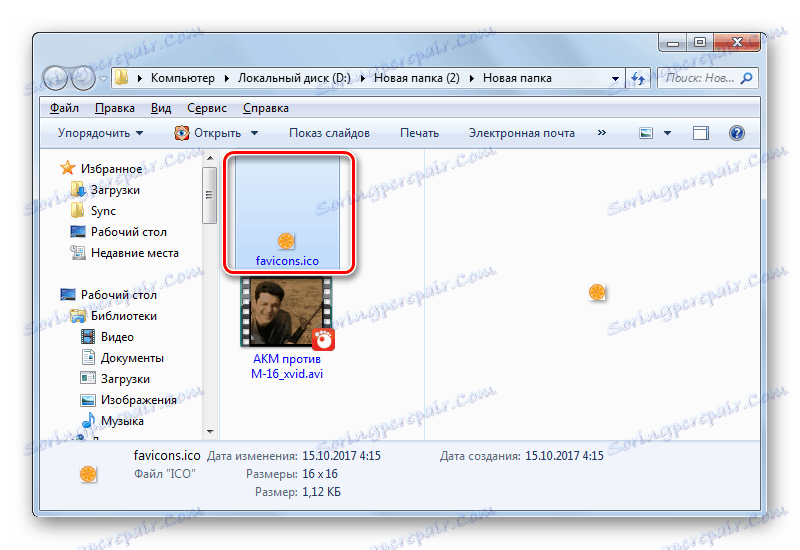Click navigation pane scroll up arrow
Viewport: 800px width, 550px height.
coord(210,159)
